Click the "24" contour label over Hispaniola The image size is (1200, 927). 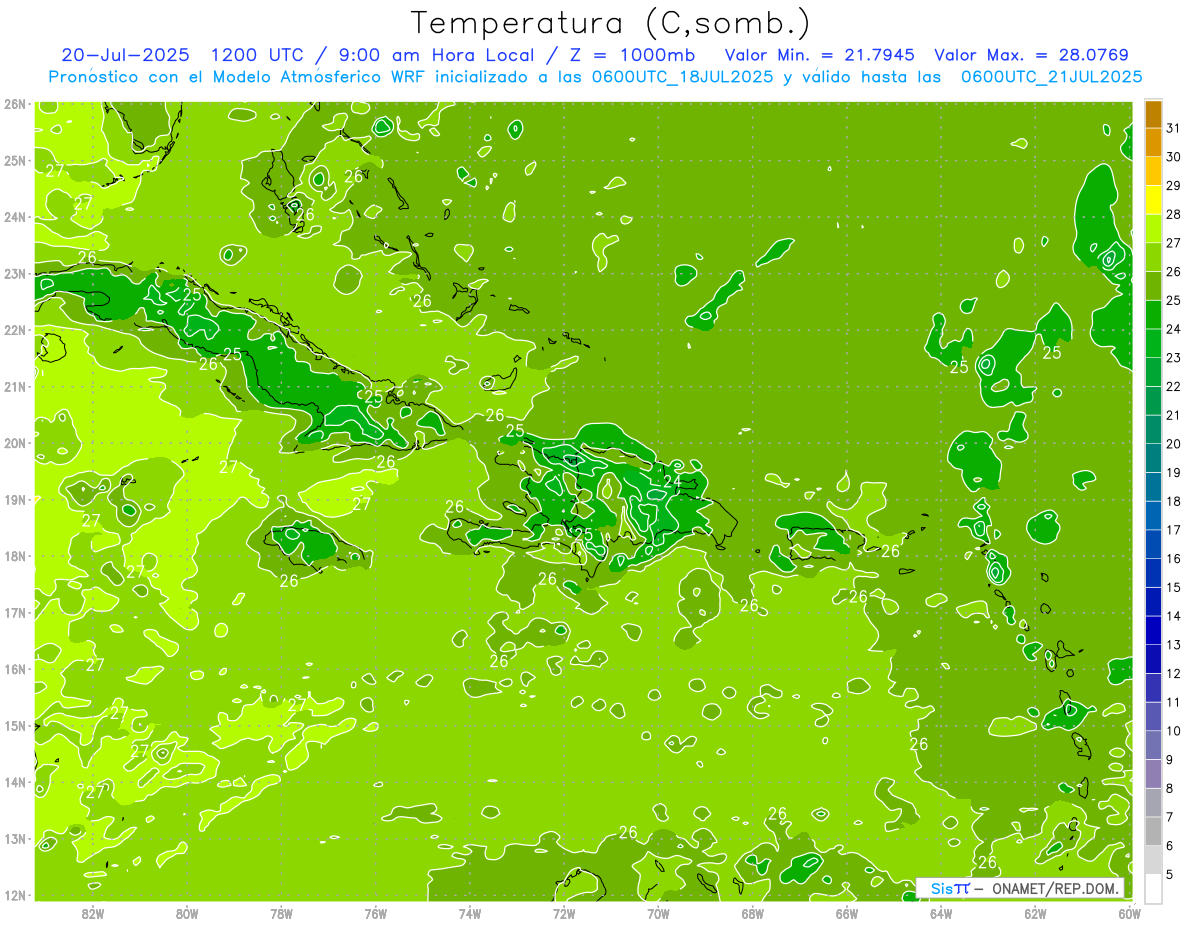(672, 481)
